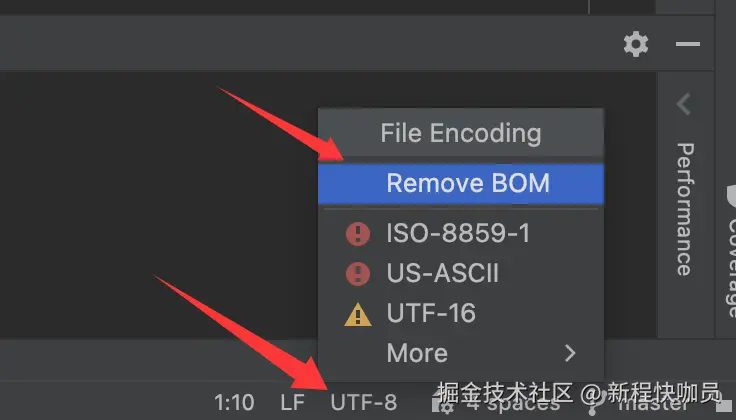The width and height of the screenshot is (736, 420).
Task: Click the 1:10 caret position indicator
Action: click(234, 403)
